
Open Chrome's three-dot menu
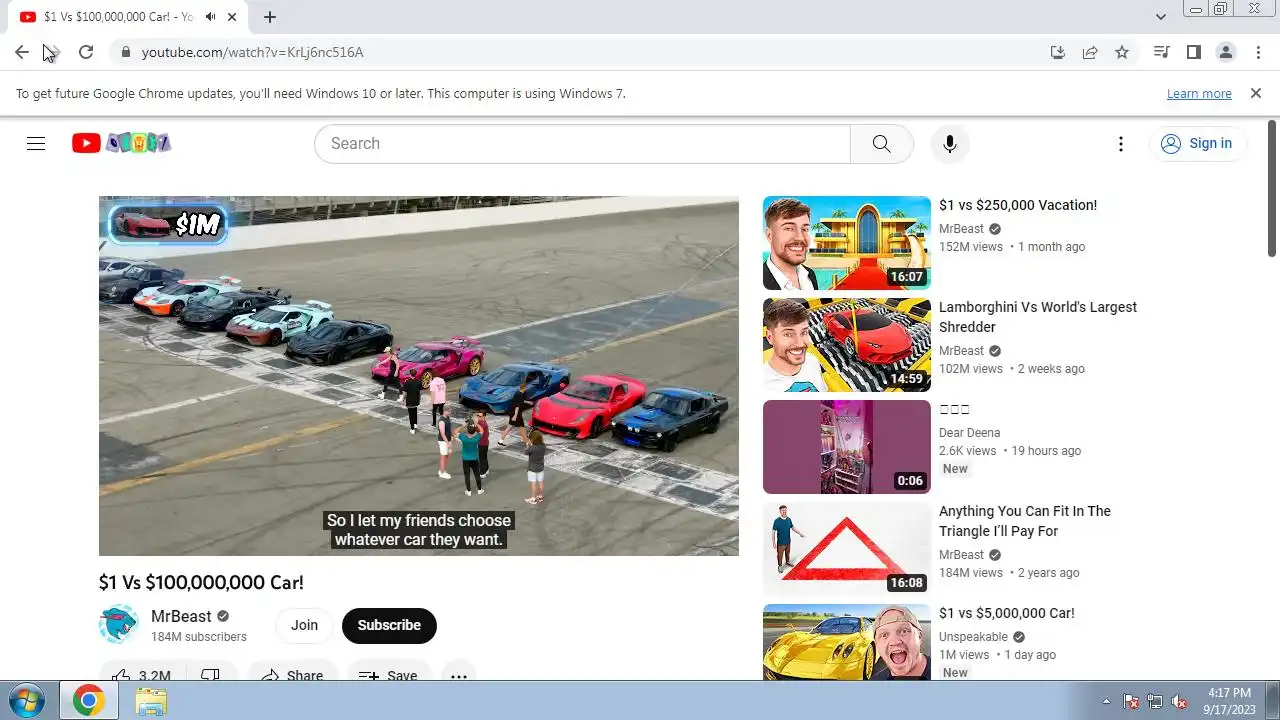(x=1257, y=52)
